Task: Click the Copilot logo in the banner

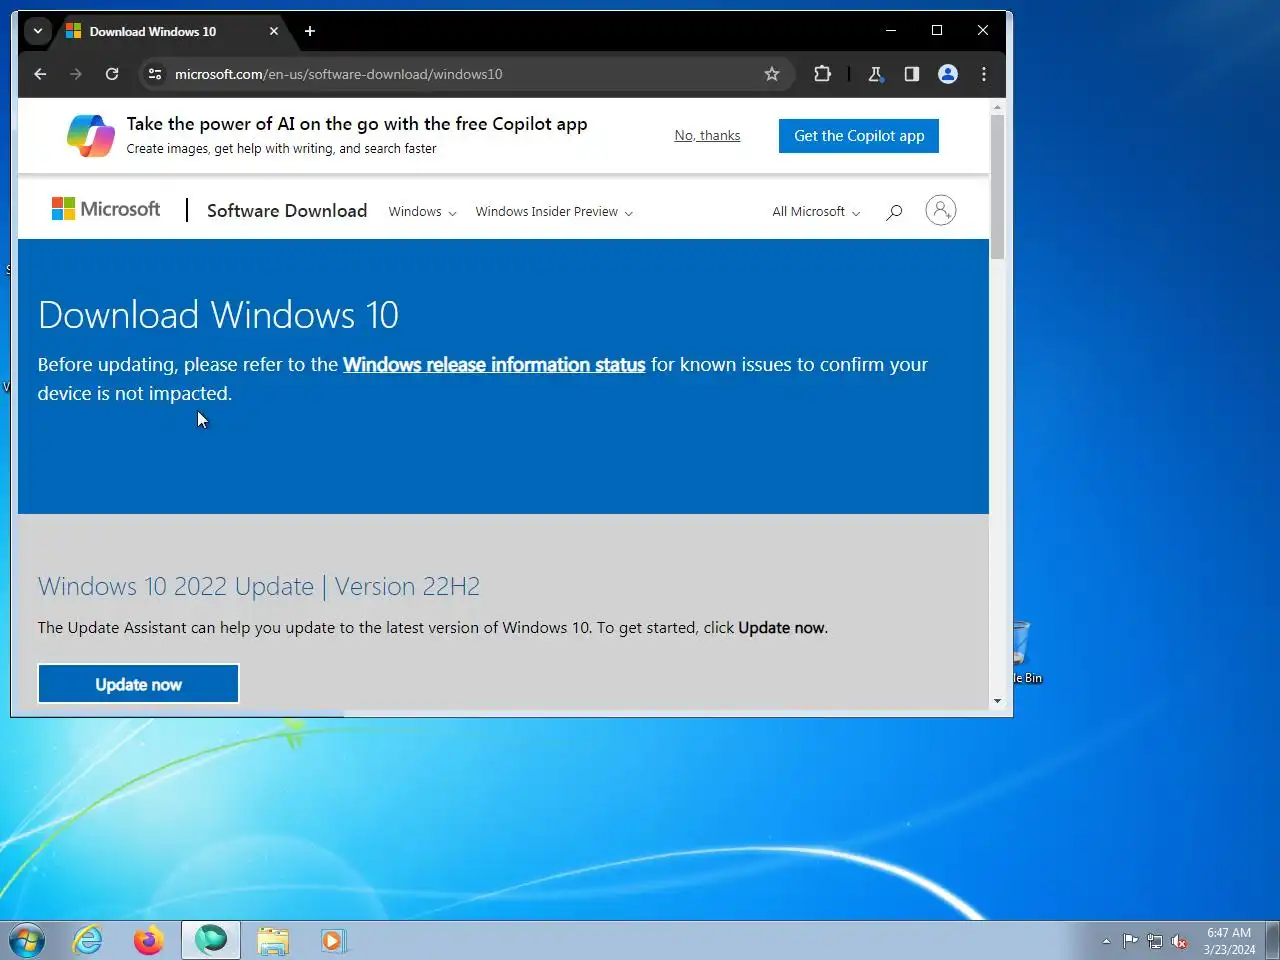Action: [91, 136]
